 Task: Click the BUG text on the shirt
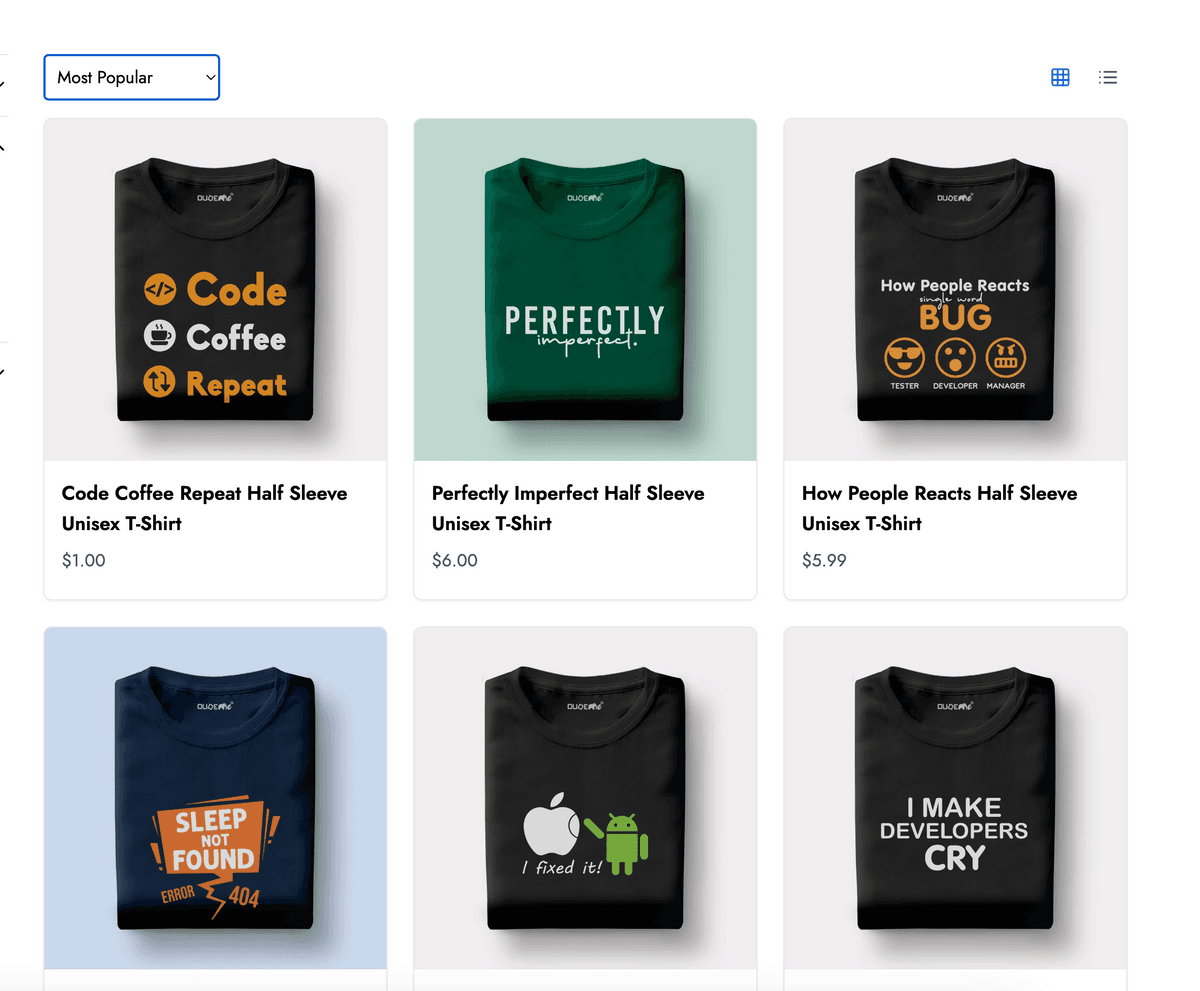click(955, 317)
